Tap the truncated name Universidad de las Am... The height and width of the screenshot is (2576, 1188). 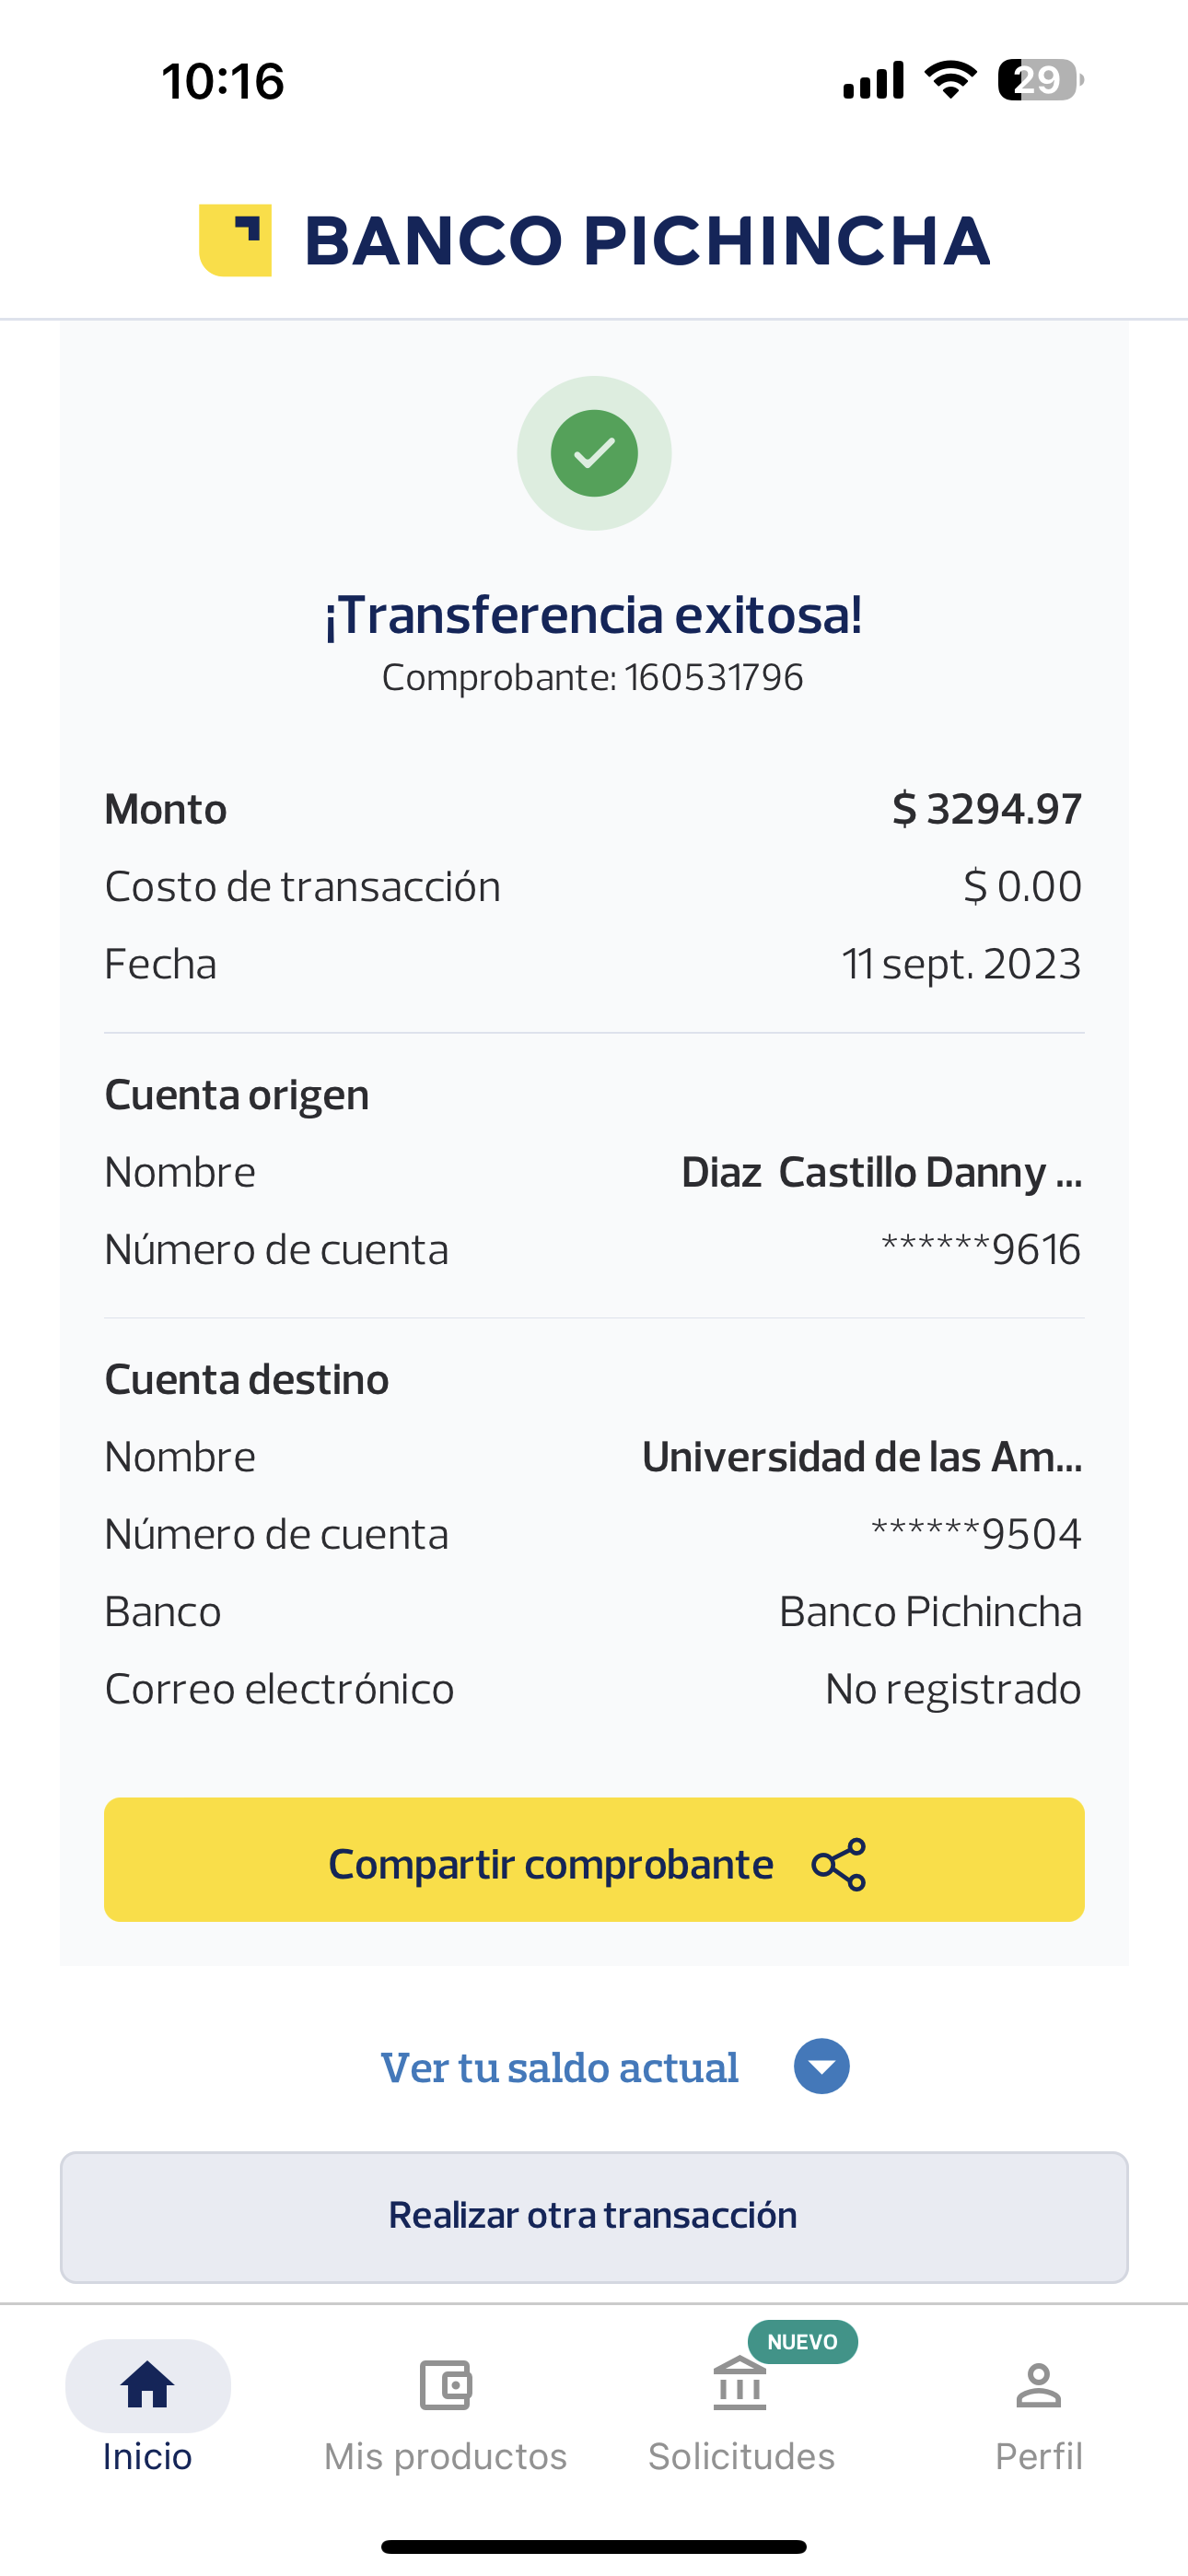pos(861,1457)
